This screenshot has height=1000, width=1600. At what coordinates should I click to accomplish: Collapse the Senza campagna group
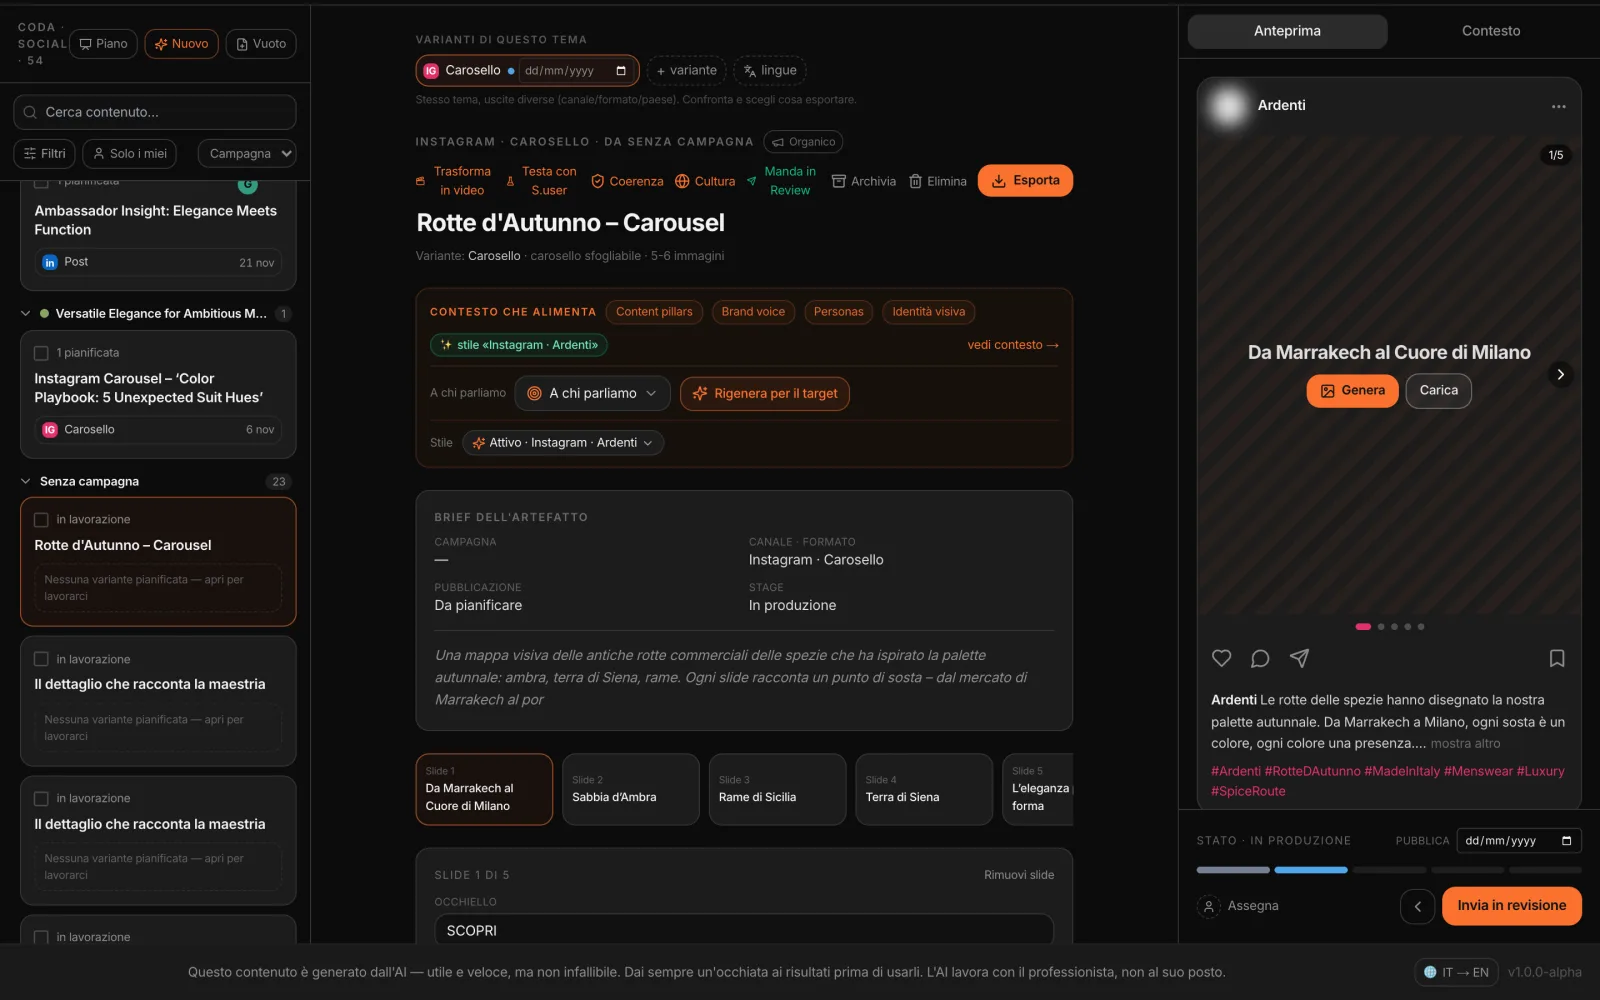[x=26, y=481]
